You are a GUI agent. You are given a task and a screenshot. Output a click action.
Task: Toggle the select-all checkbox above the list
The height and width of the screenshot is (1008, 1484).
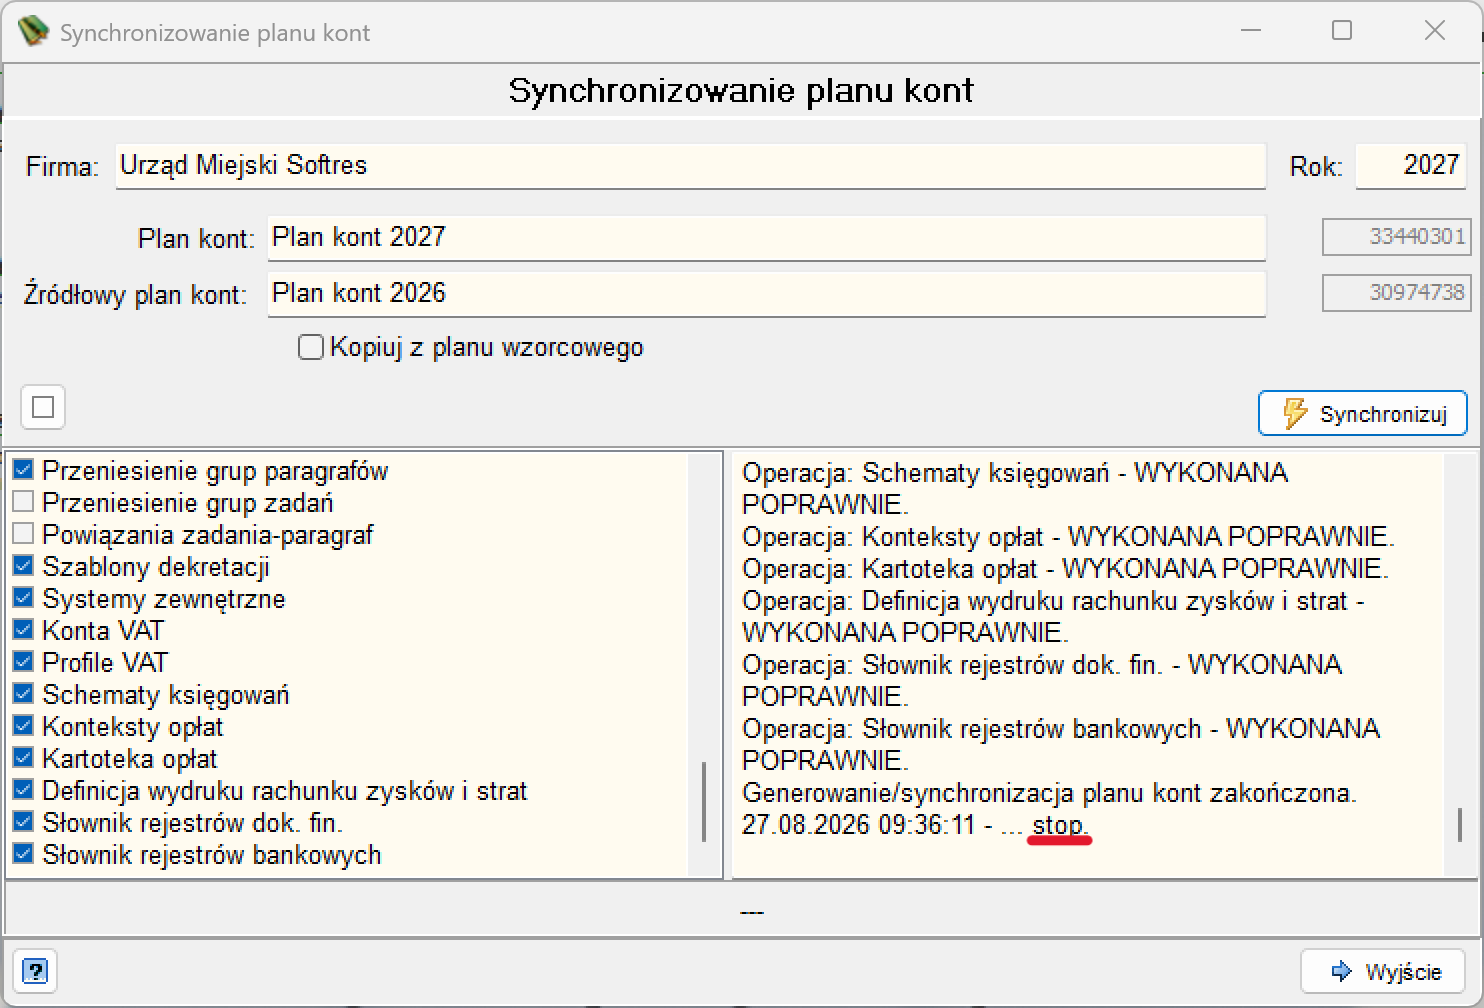pyautogui.click(x=43, y=407)
